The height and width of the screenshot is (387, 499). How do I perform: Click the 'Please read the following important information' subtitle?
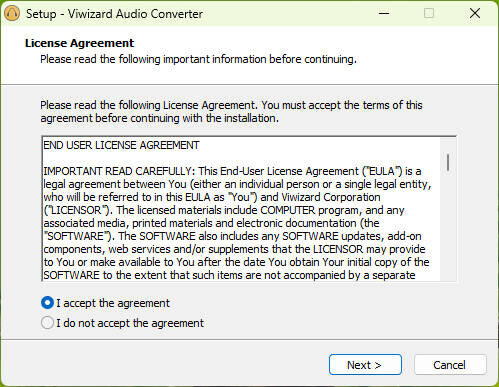(x=198, y=59)
